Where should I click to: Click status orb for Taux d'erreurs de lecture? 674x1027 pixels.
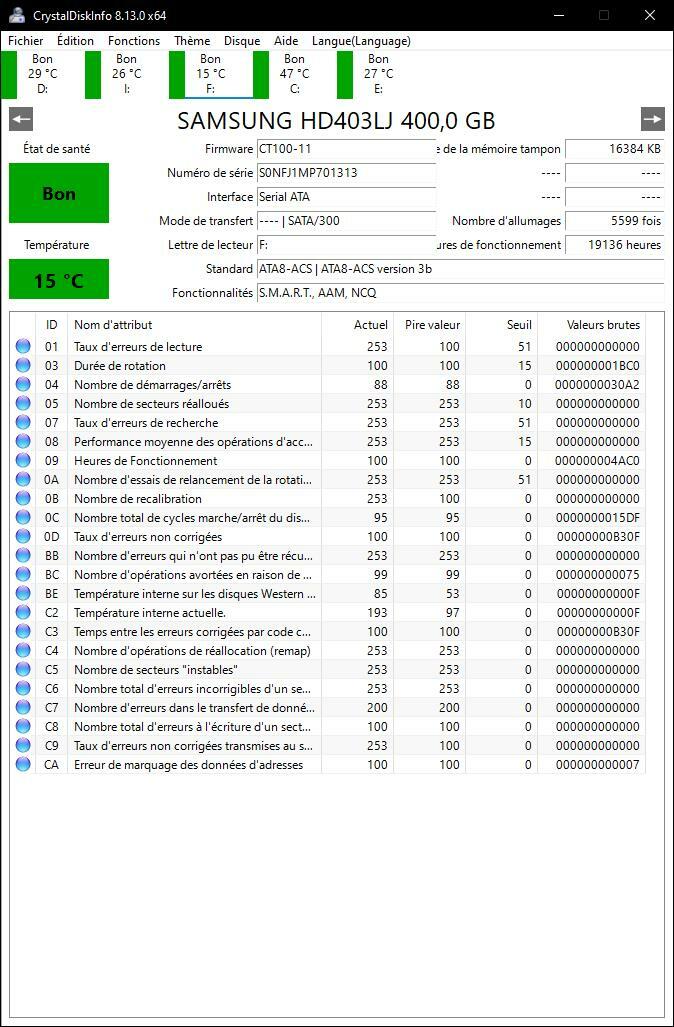(x=23, y=346)
